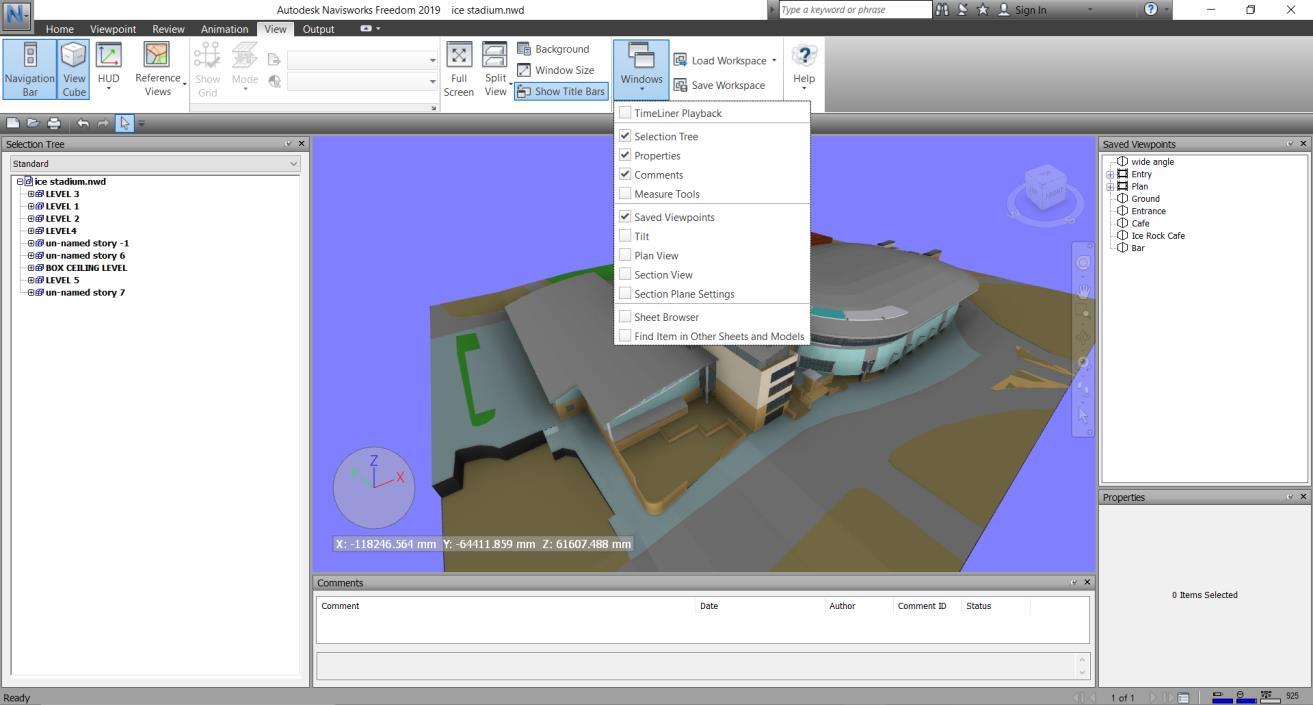Switch to the Review ribbon tab
Image resolution: width=1313 pixels, height=705 pixels.
click(x=168, y=29)
